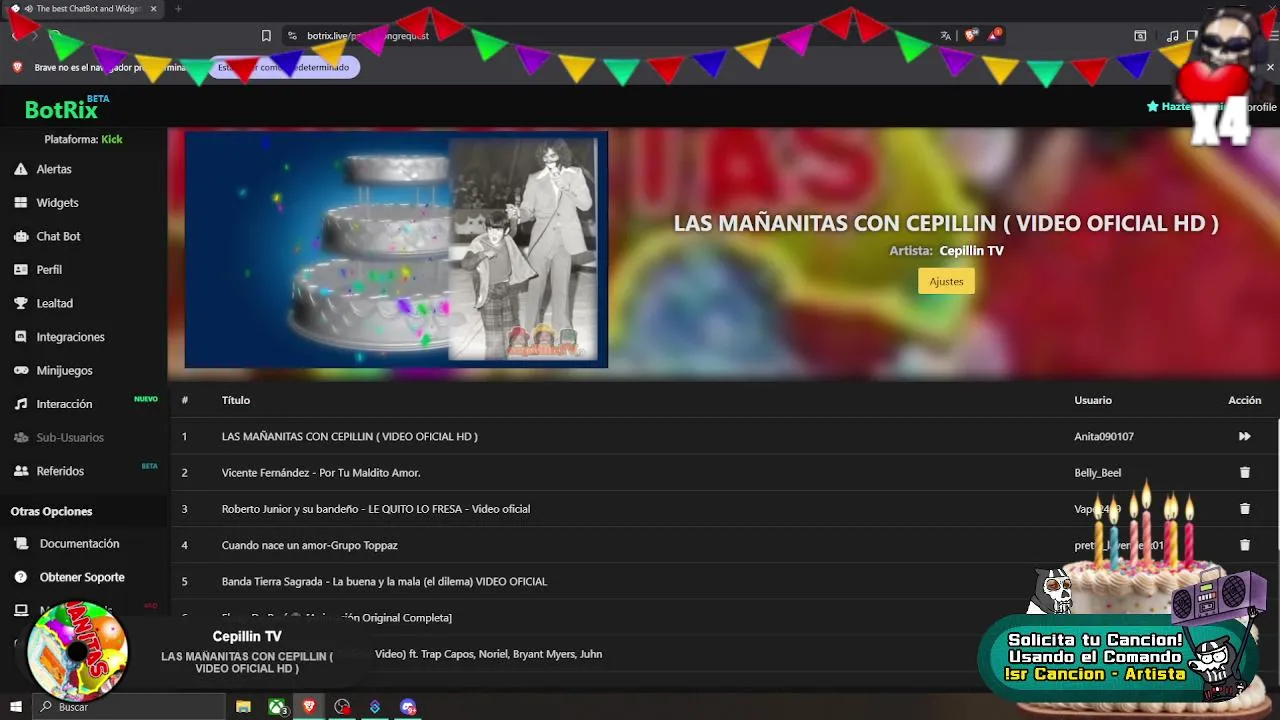Click the Cepillin video thumbnail
The width and height of the screenshot is (1280, 720).
click(x=396, y=250)
